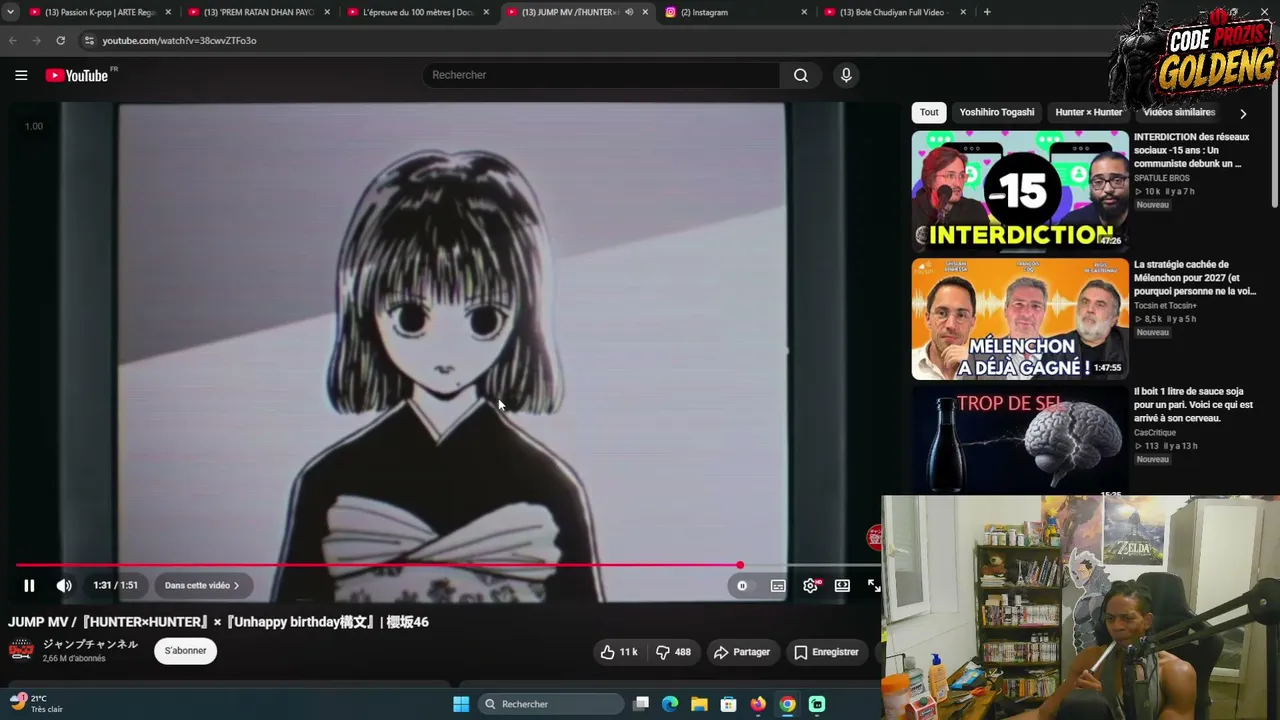The height and width of the screenshot is (720, 1280).
Task: Open player settings gear
Action: [810, 586]
